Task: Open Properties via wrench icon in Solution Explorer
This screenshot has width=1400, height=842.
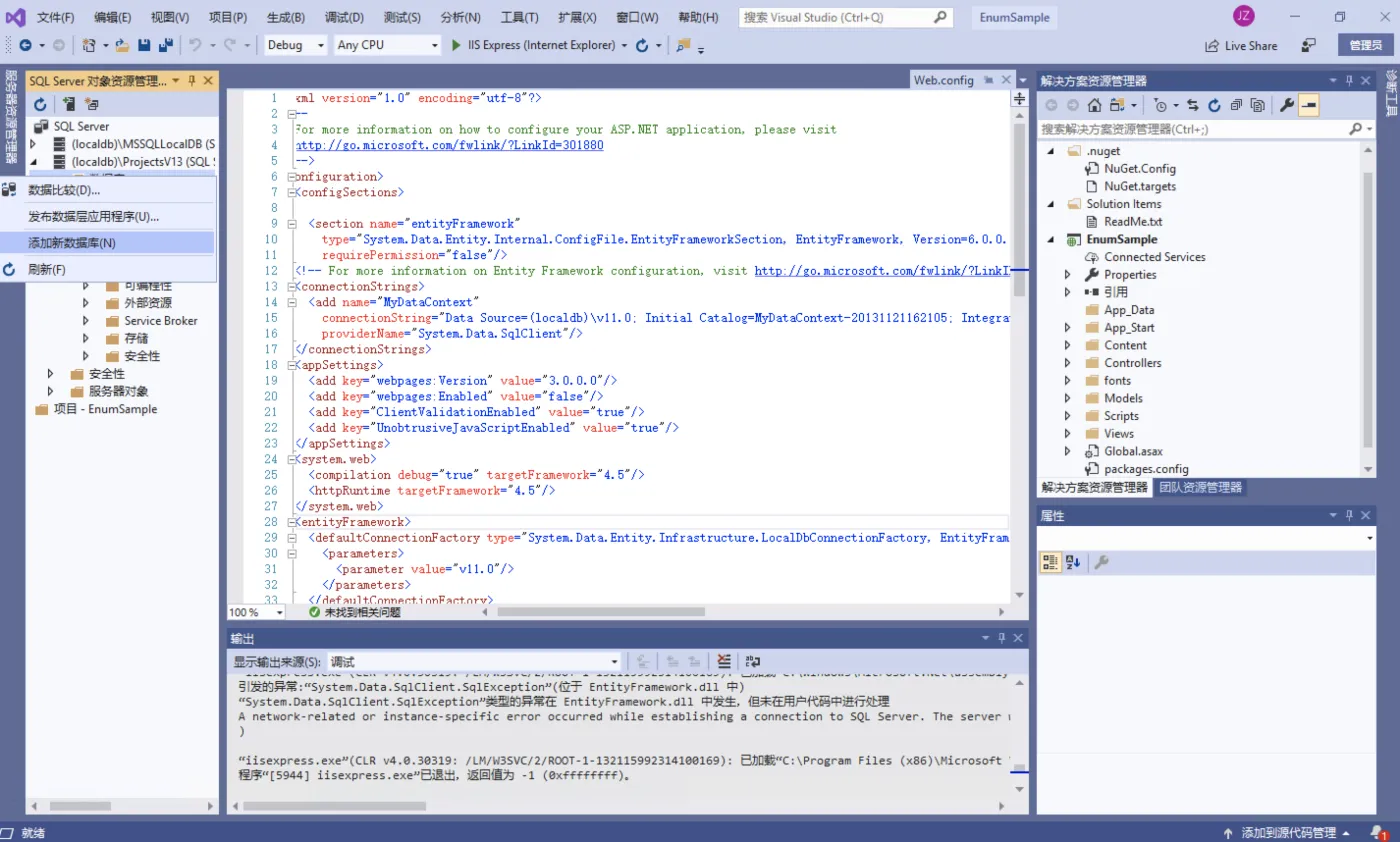Action: coord(1287,105)
